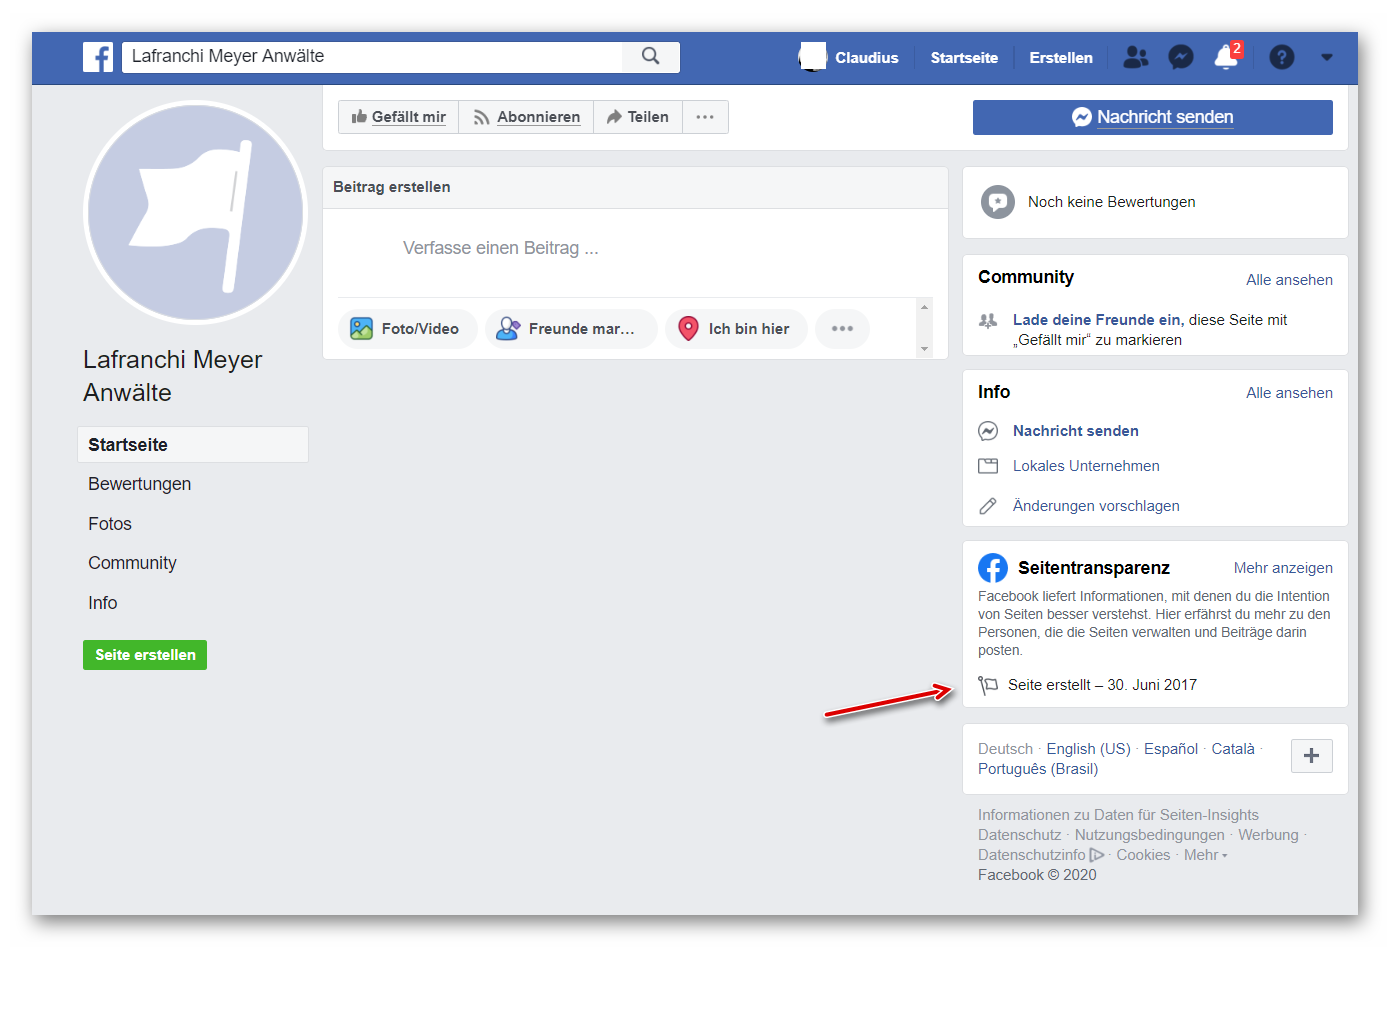Click the friend requests icon

(1135, 58)
